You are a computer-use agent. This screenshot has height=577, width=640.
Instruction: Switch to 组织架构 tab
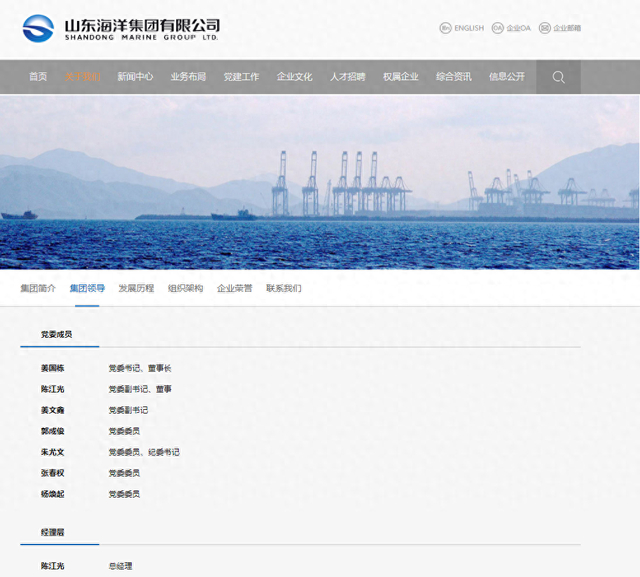coord(185,288)
